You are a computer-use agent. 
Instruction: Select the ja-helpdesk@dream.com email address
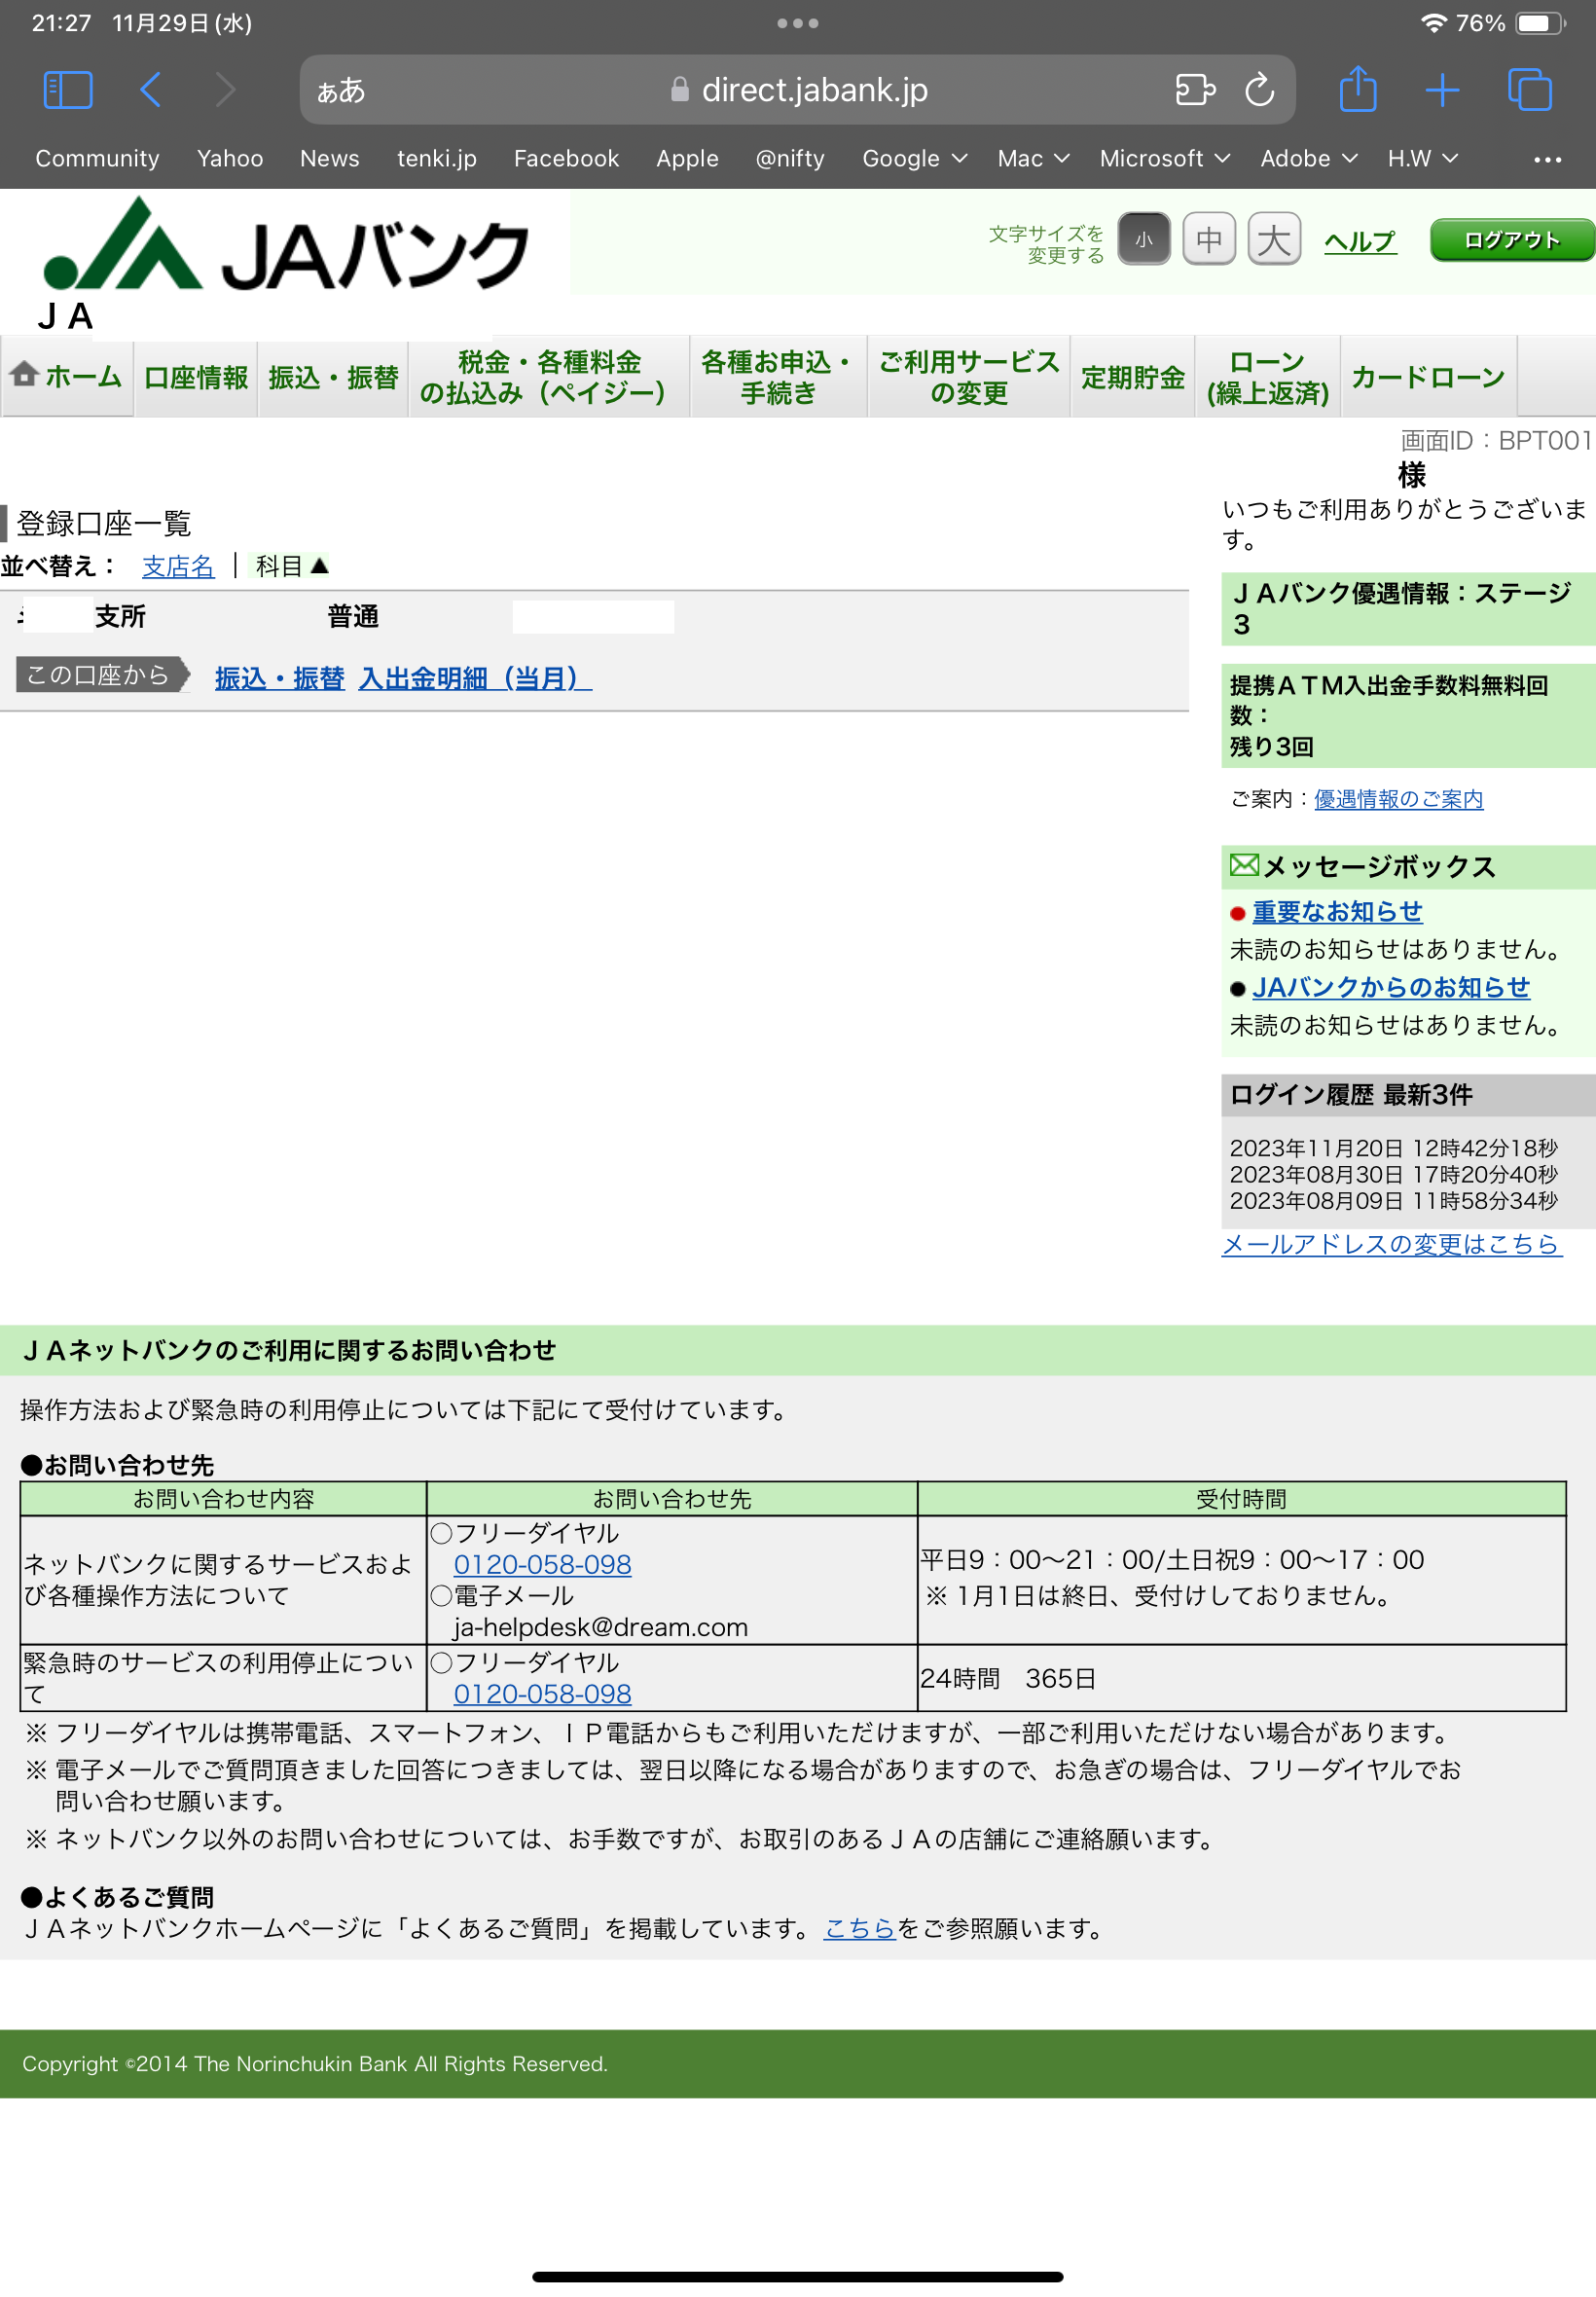pos(600,1627)
